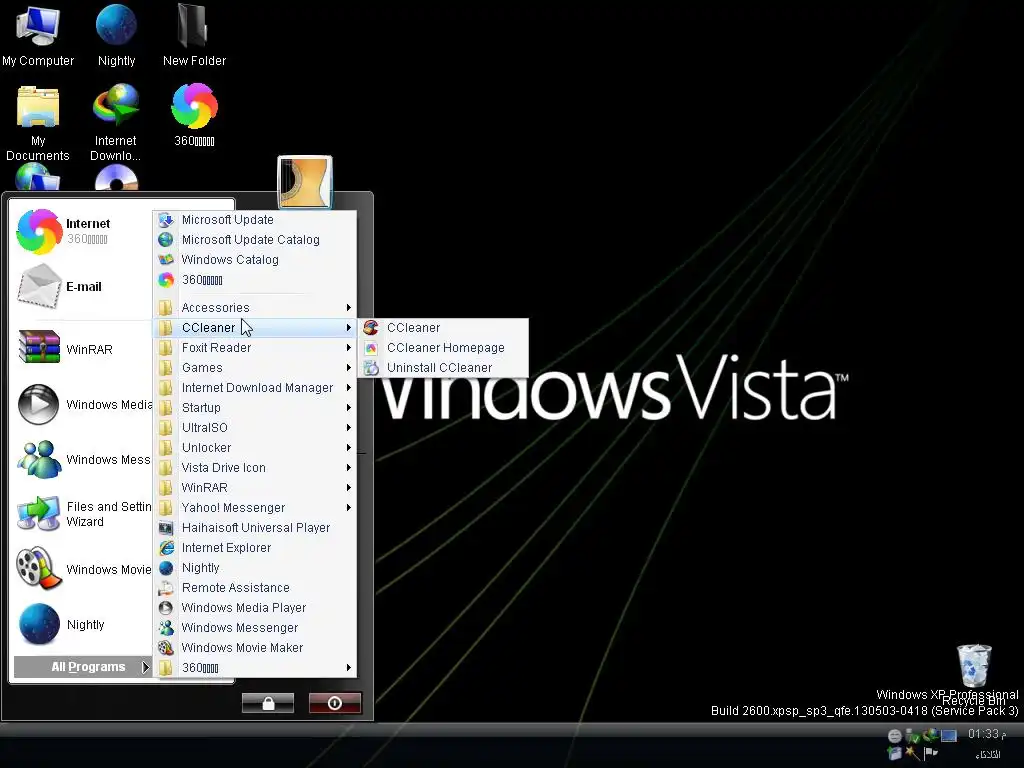This screenshot has height=768, width=1024.
Task: Expand the Games submenu
Action: click(x=256, y=368)
